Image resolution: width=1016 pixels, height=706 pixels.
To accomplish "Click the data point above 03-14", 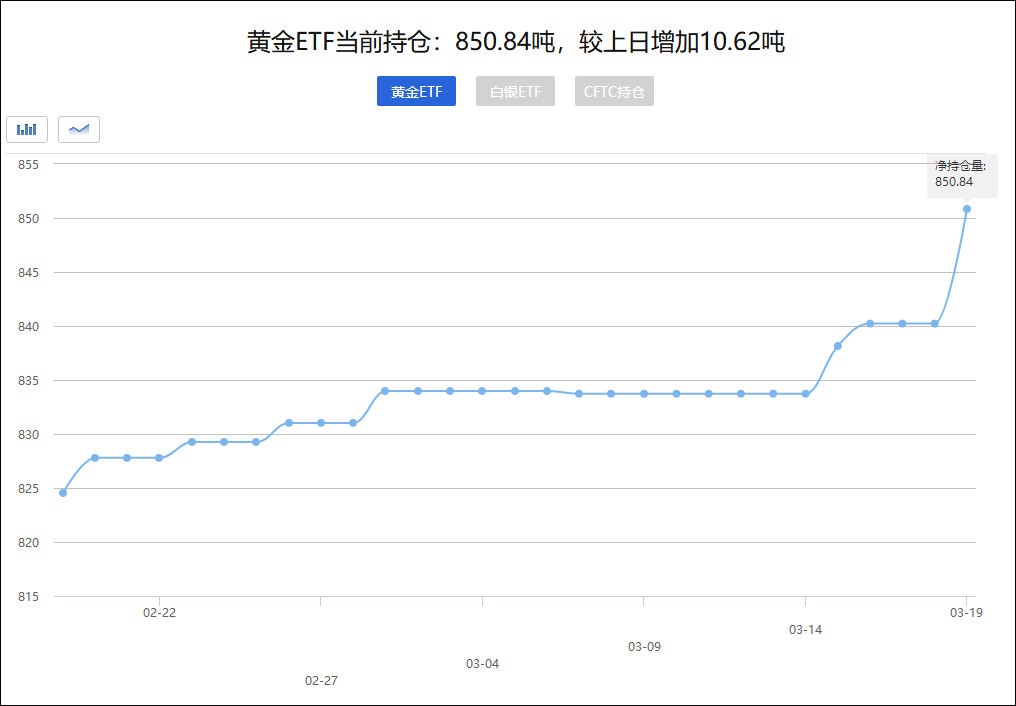I will point(807,393).
